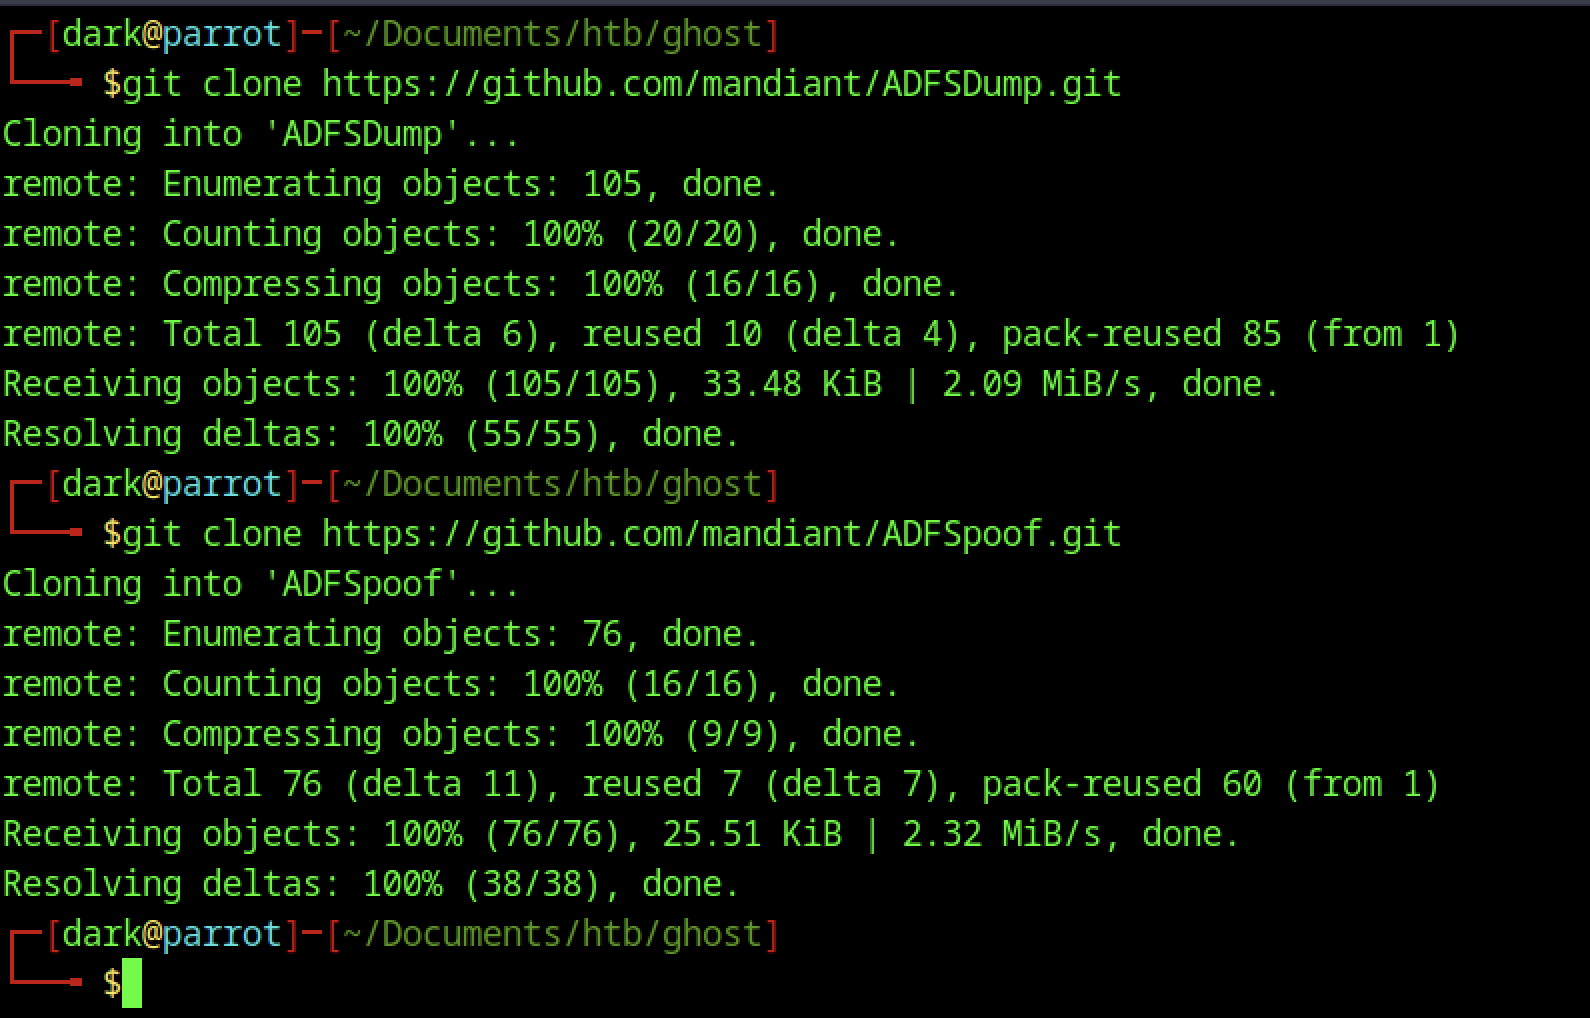Click the "Counting objects: 100% (20/20)" line
The image size is (1590, 1018).
450,234
